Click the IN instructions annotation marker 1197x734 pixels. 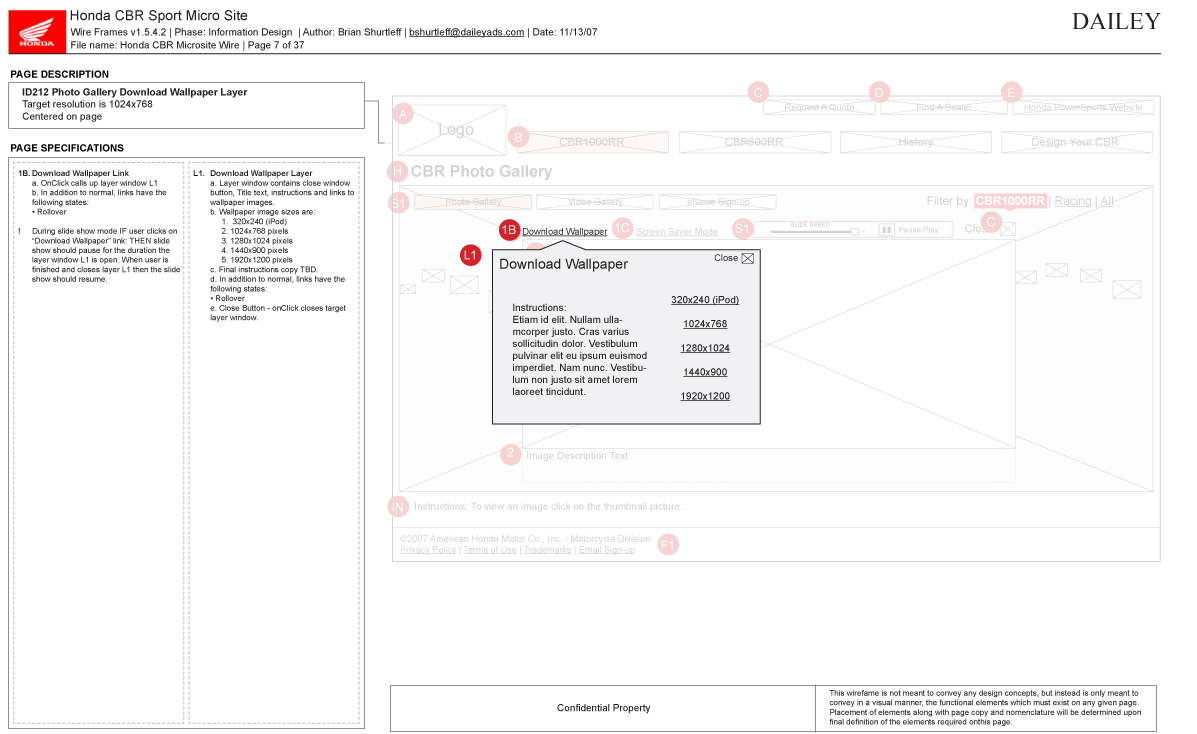pos(398,507)
